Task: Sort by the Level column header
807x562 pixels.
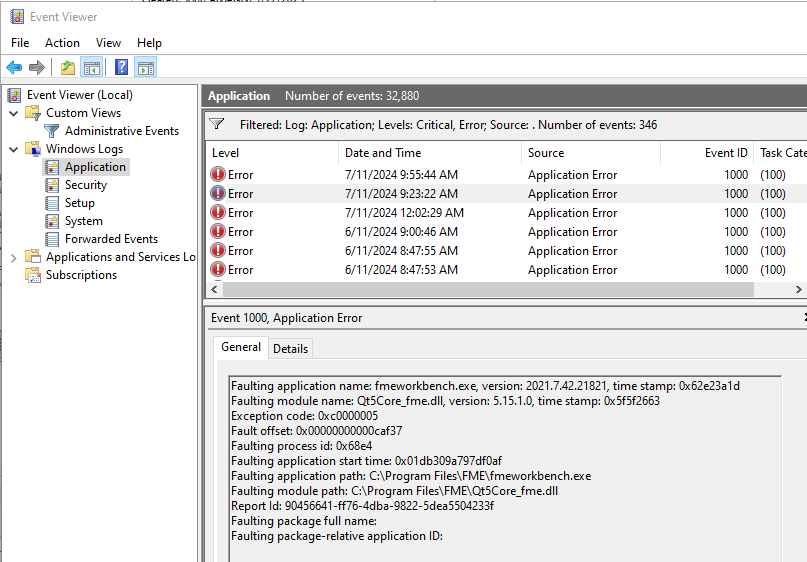Action: point(272,153)
